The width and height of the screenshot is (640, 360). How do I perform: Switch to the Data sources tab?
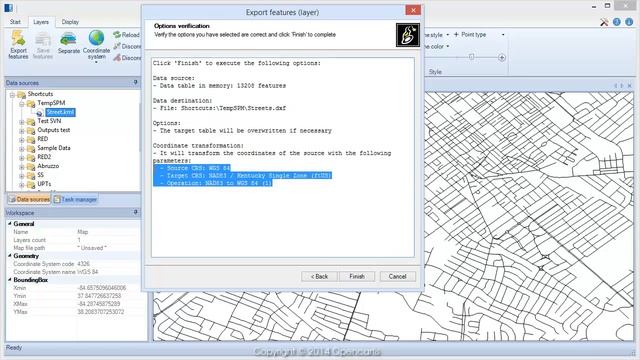[29, 199]
